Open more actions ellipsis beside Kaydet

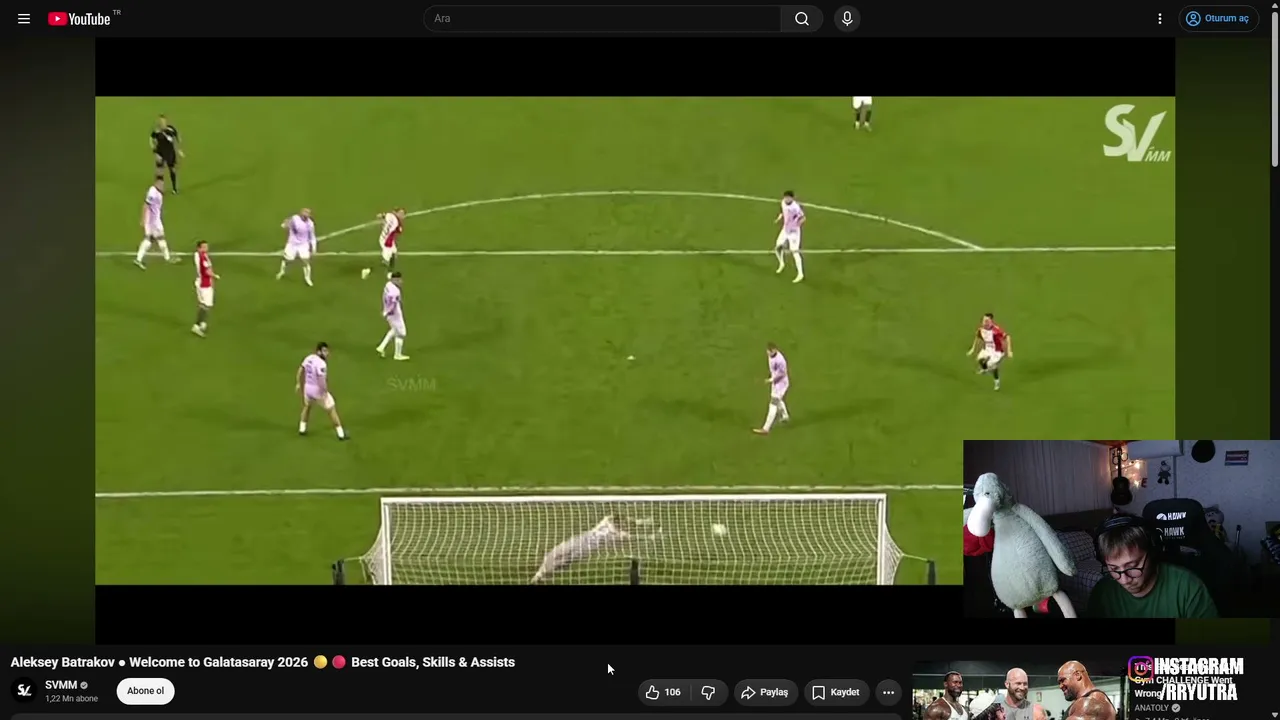[888, 692]
